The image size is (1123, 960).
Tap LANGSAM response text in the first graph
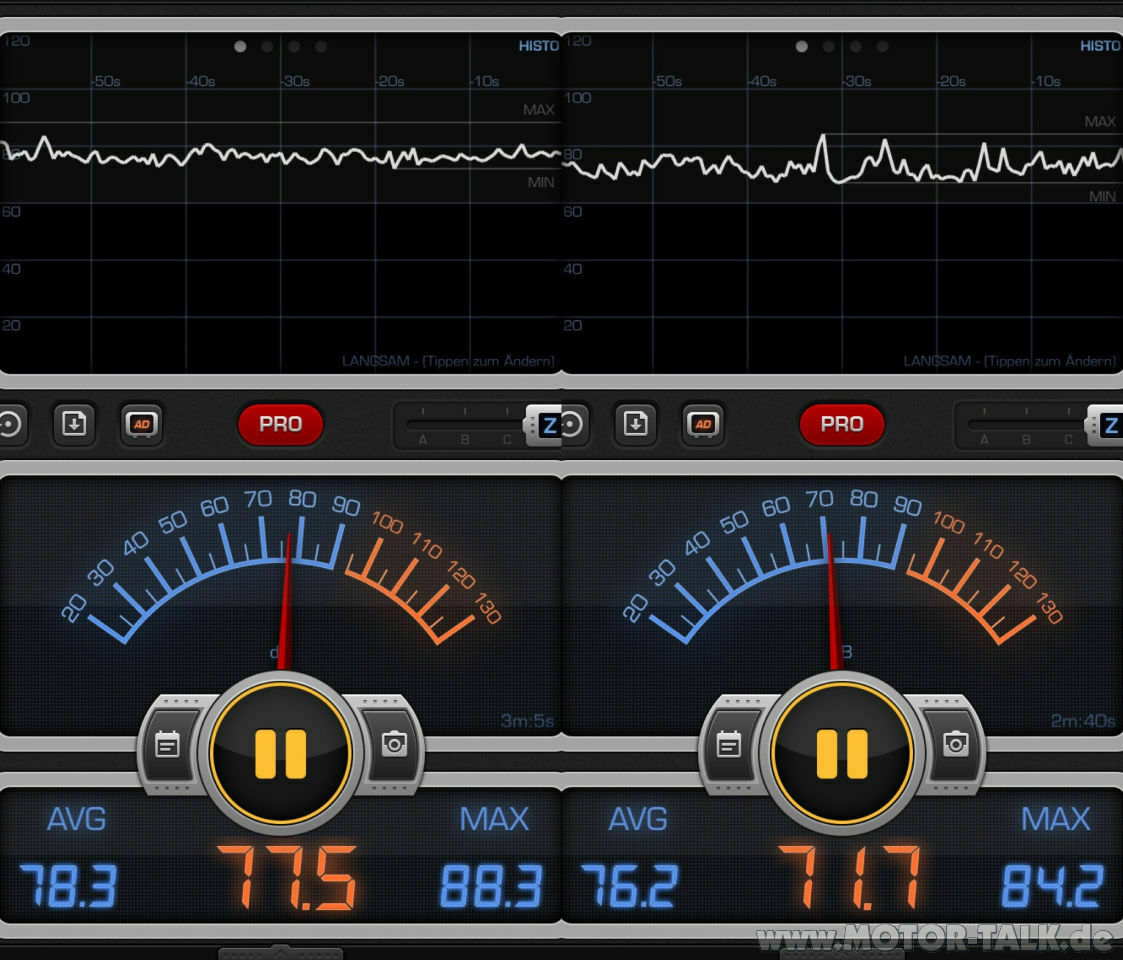pyautogui.click(x=448, y=361)
